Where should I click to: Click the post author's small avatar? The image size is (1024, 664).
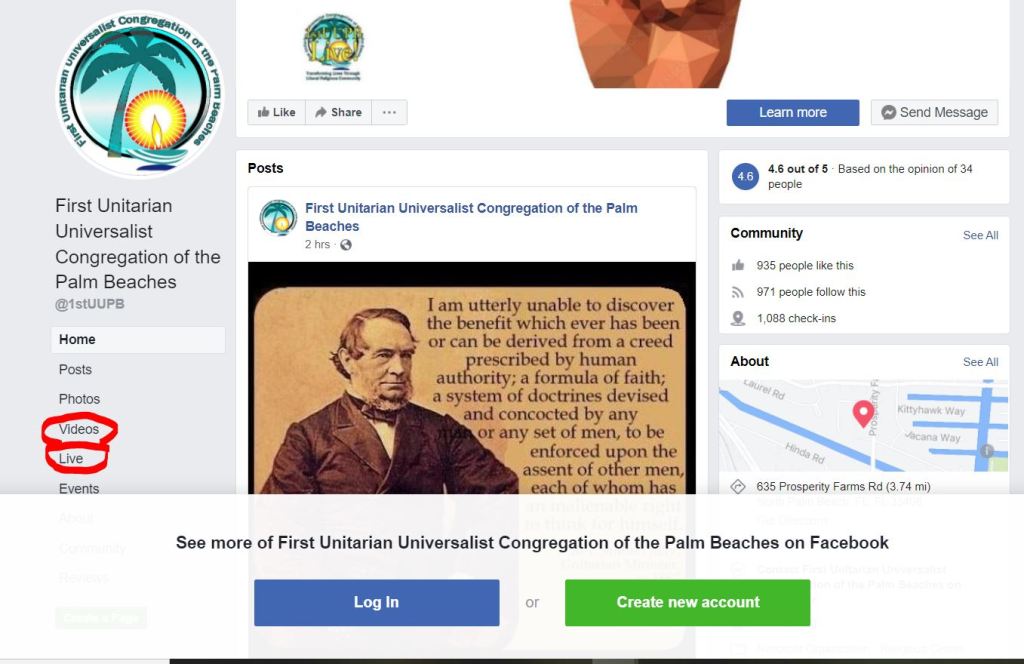[278, 217]
